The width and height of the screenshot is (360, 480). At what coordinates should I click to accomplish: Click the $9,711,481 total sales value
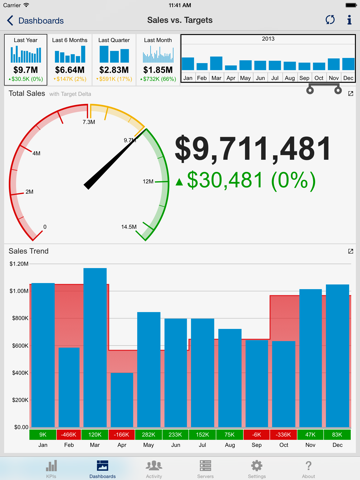tap(253, 149)
